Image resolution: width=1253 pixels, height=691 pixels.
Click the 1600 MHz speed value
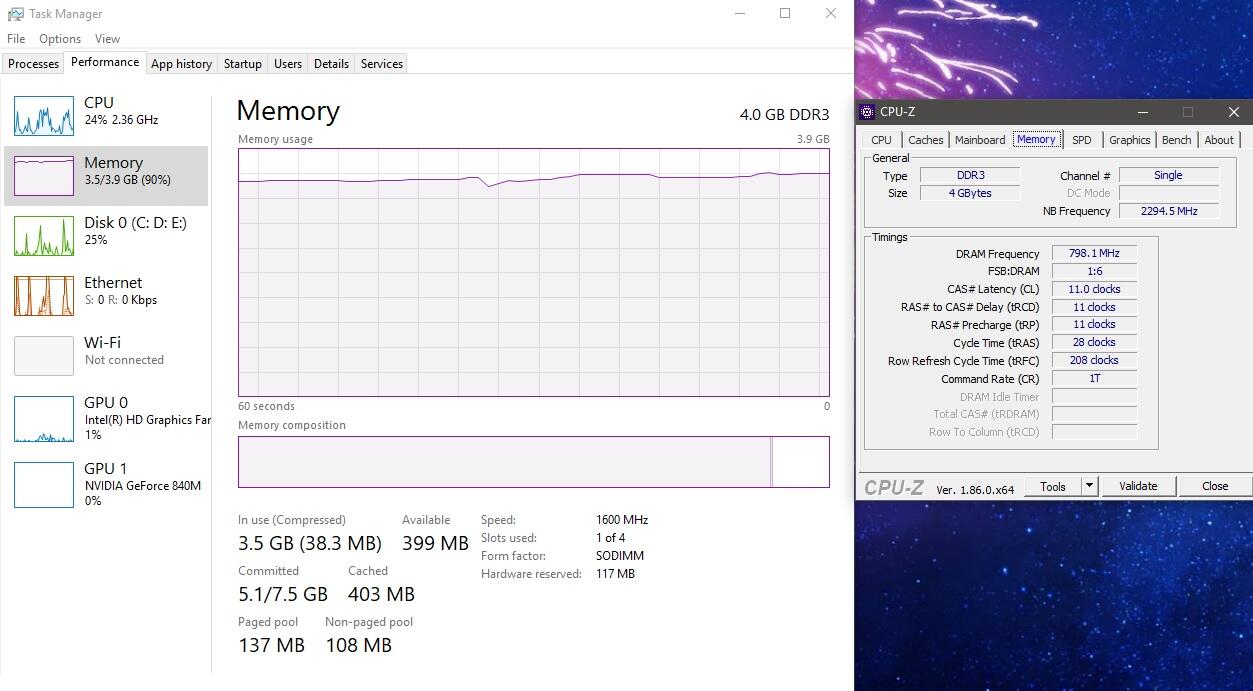pos(622,520)
